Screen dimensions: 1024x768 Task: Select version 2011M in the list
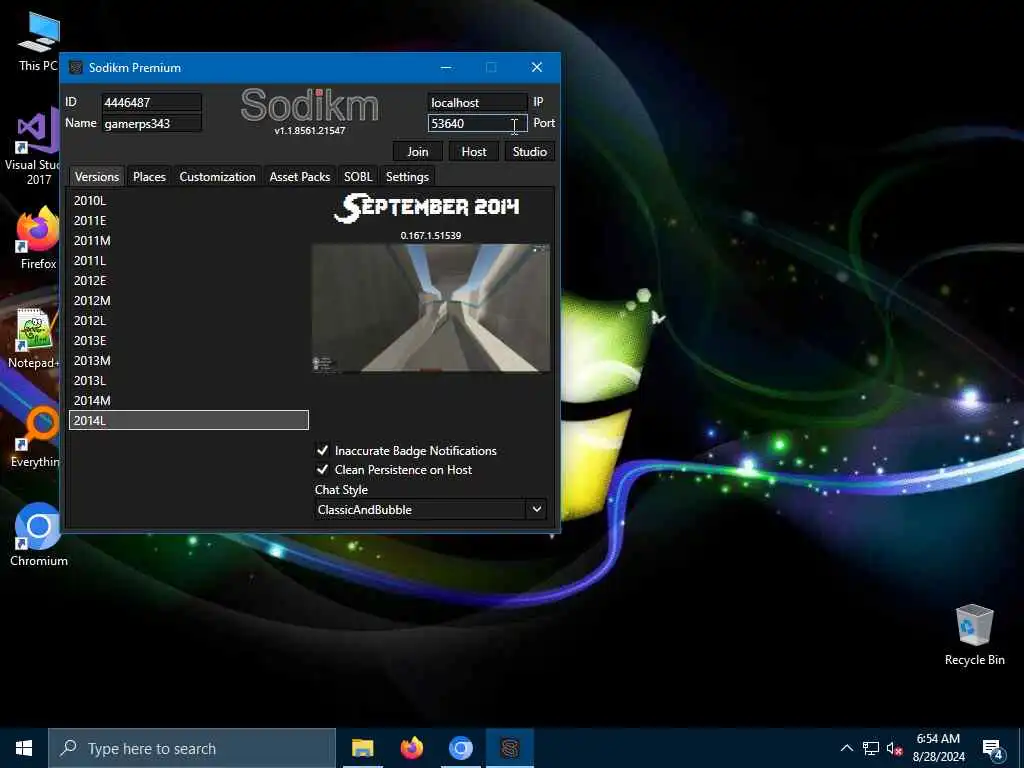189,240
